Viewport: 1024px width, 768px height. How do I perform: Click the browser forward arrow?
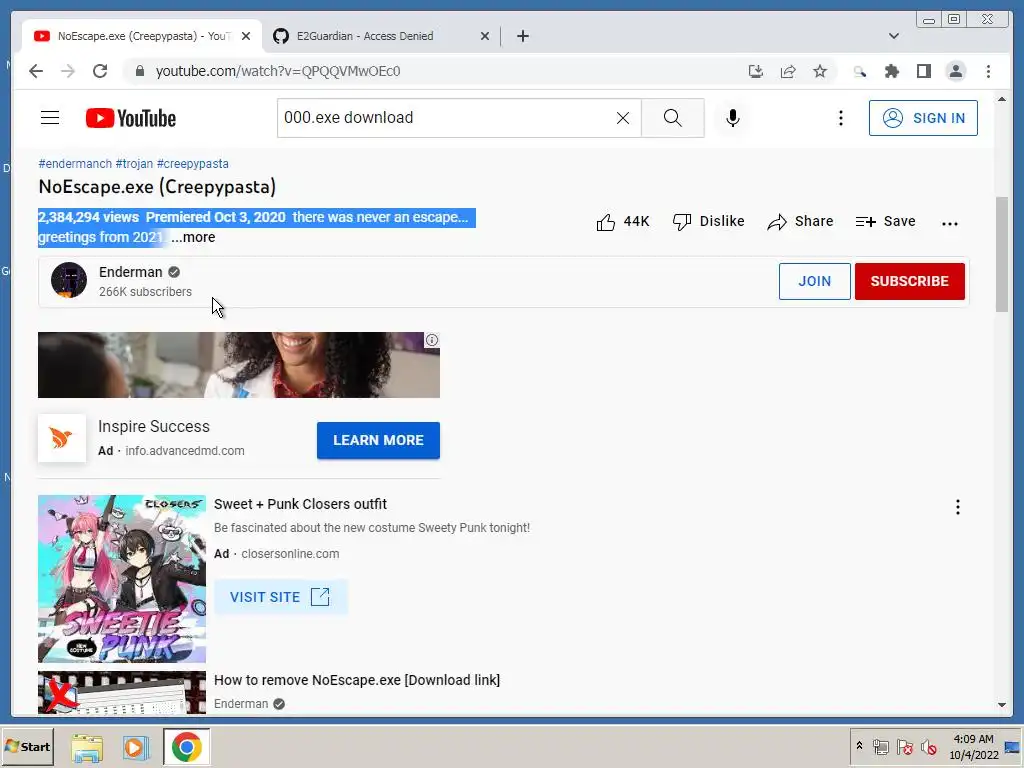click(68, 71)
